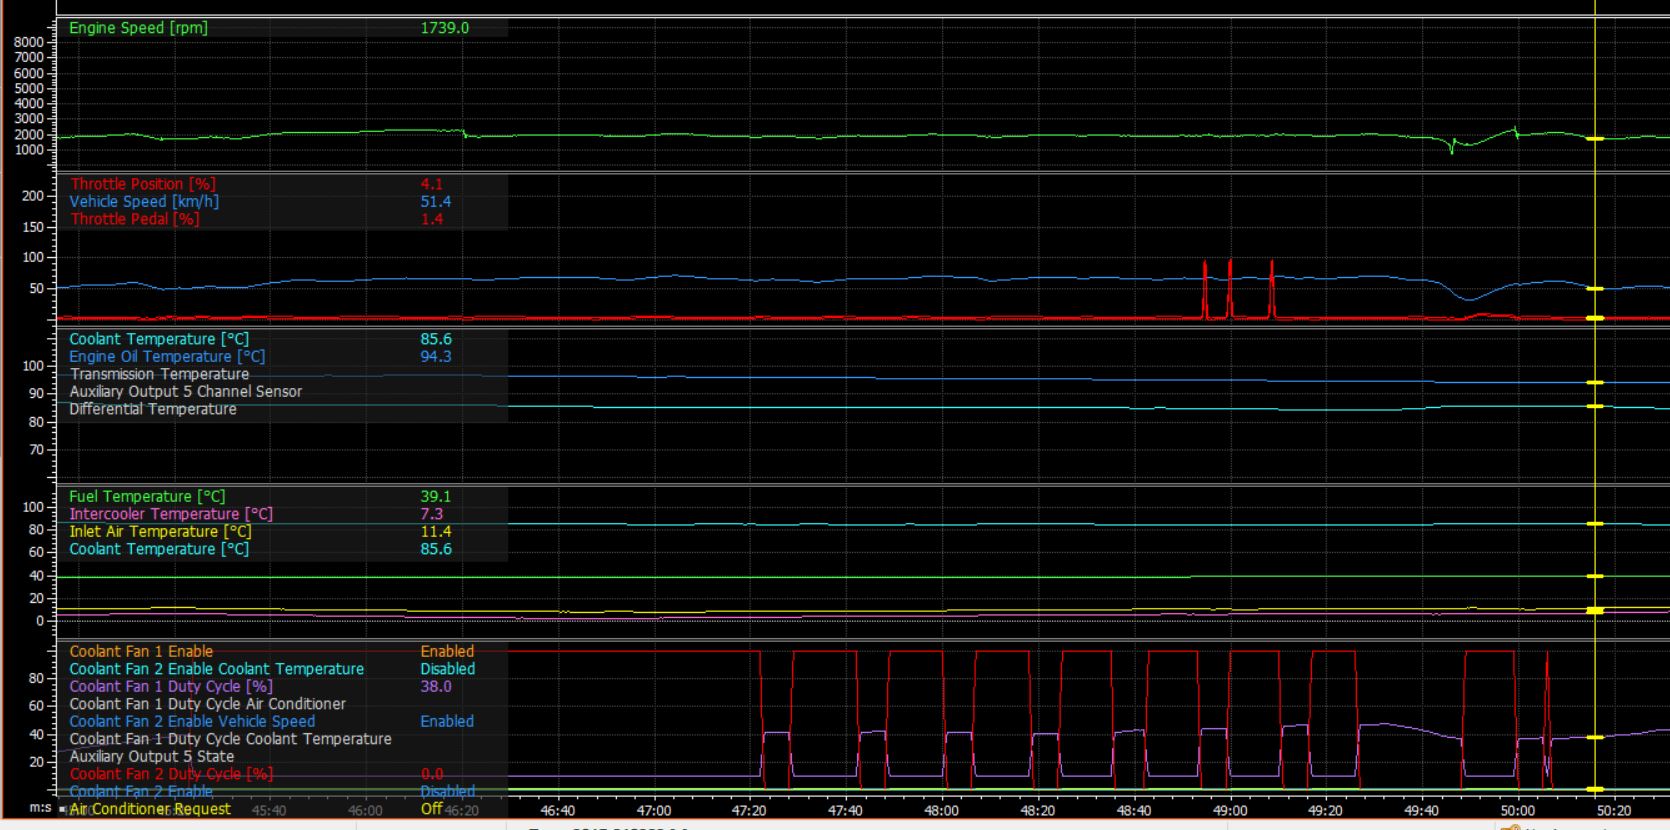Click the Intercooler Temperature channel label
Screen dimensions: 1670x830
click(x=170, y=514)
